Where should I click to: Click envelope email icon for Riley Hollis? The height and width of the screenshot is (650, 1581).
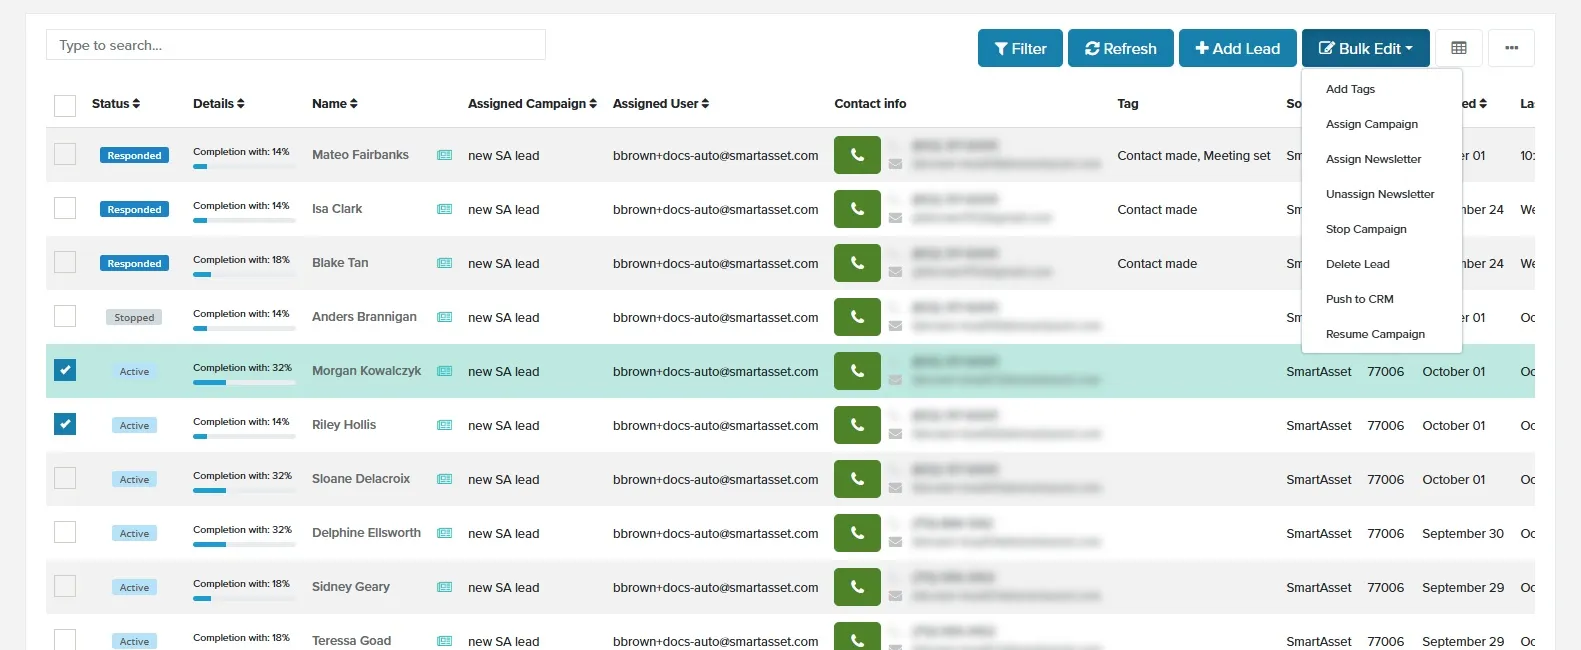point(895,434)
